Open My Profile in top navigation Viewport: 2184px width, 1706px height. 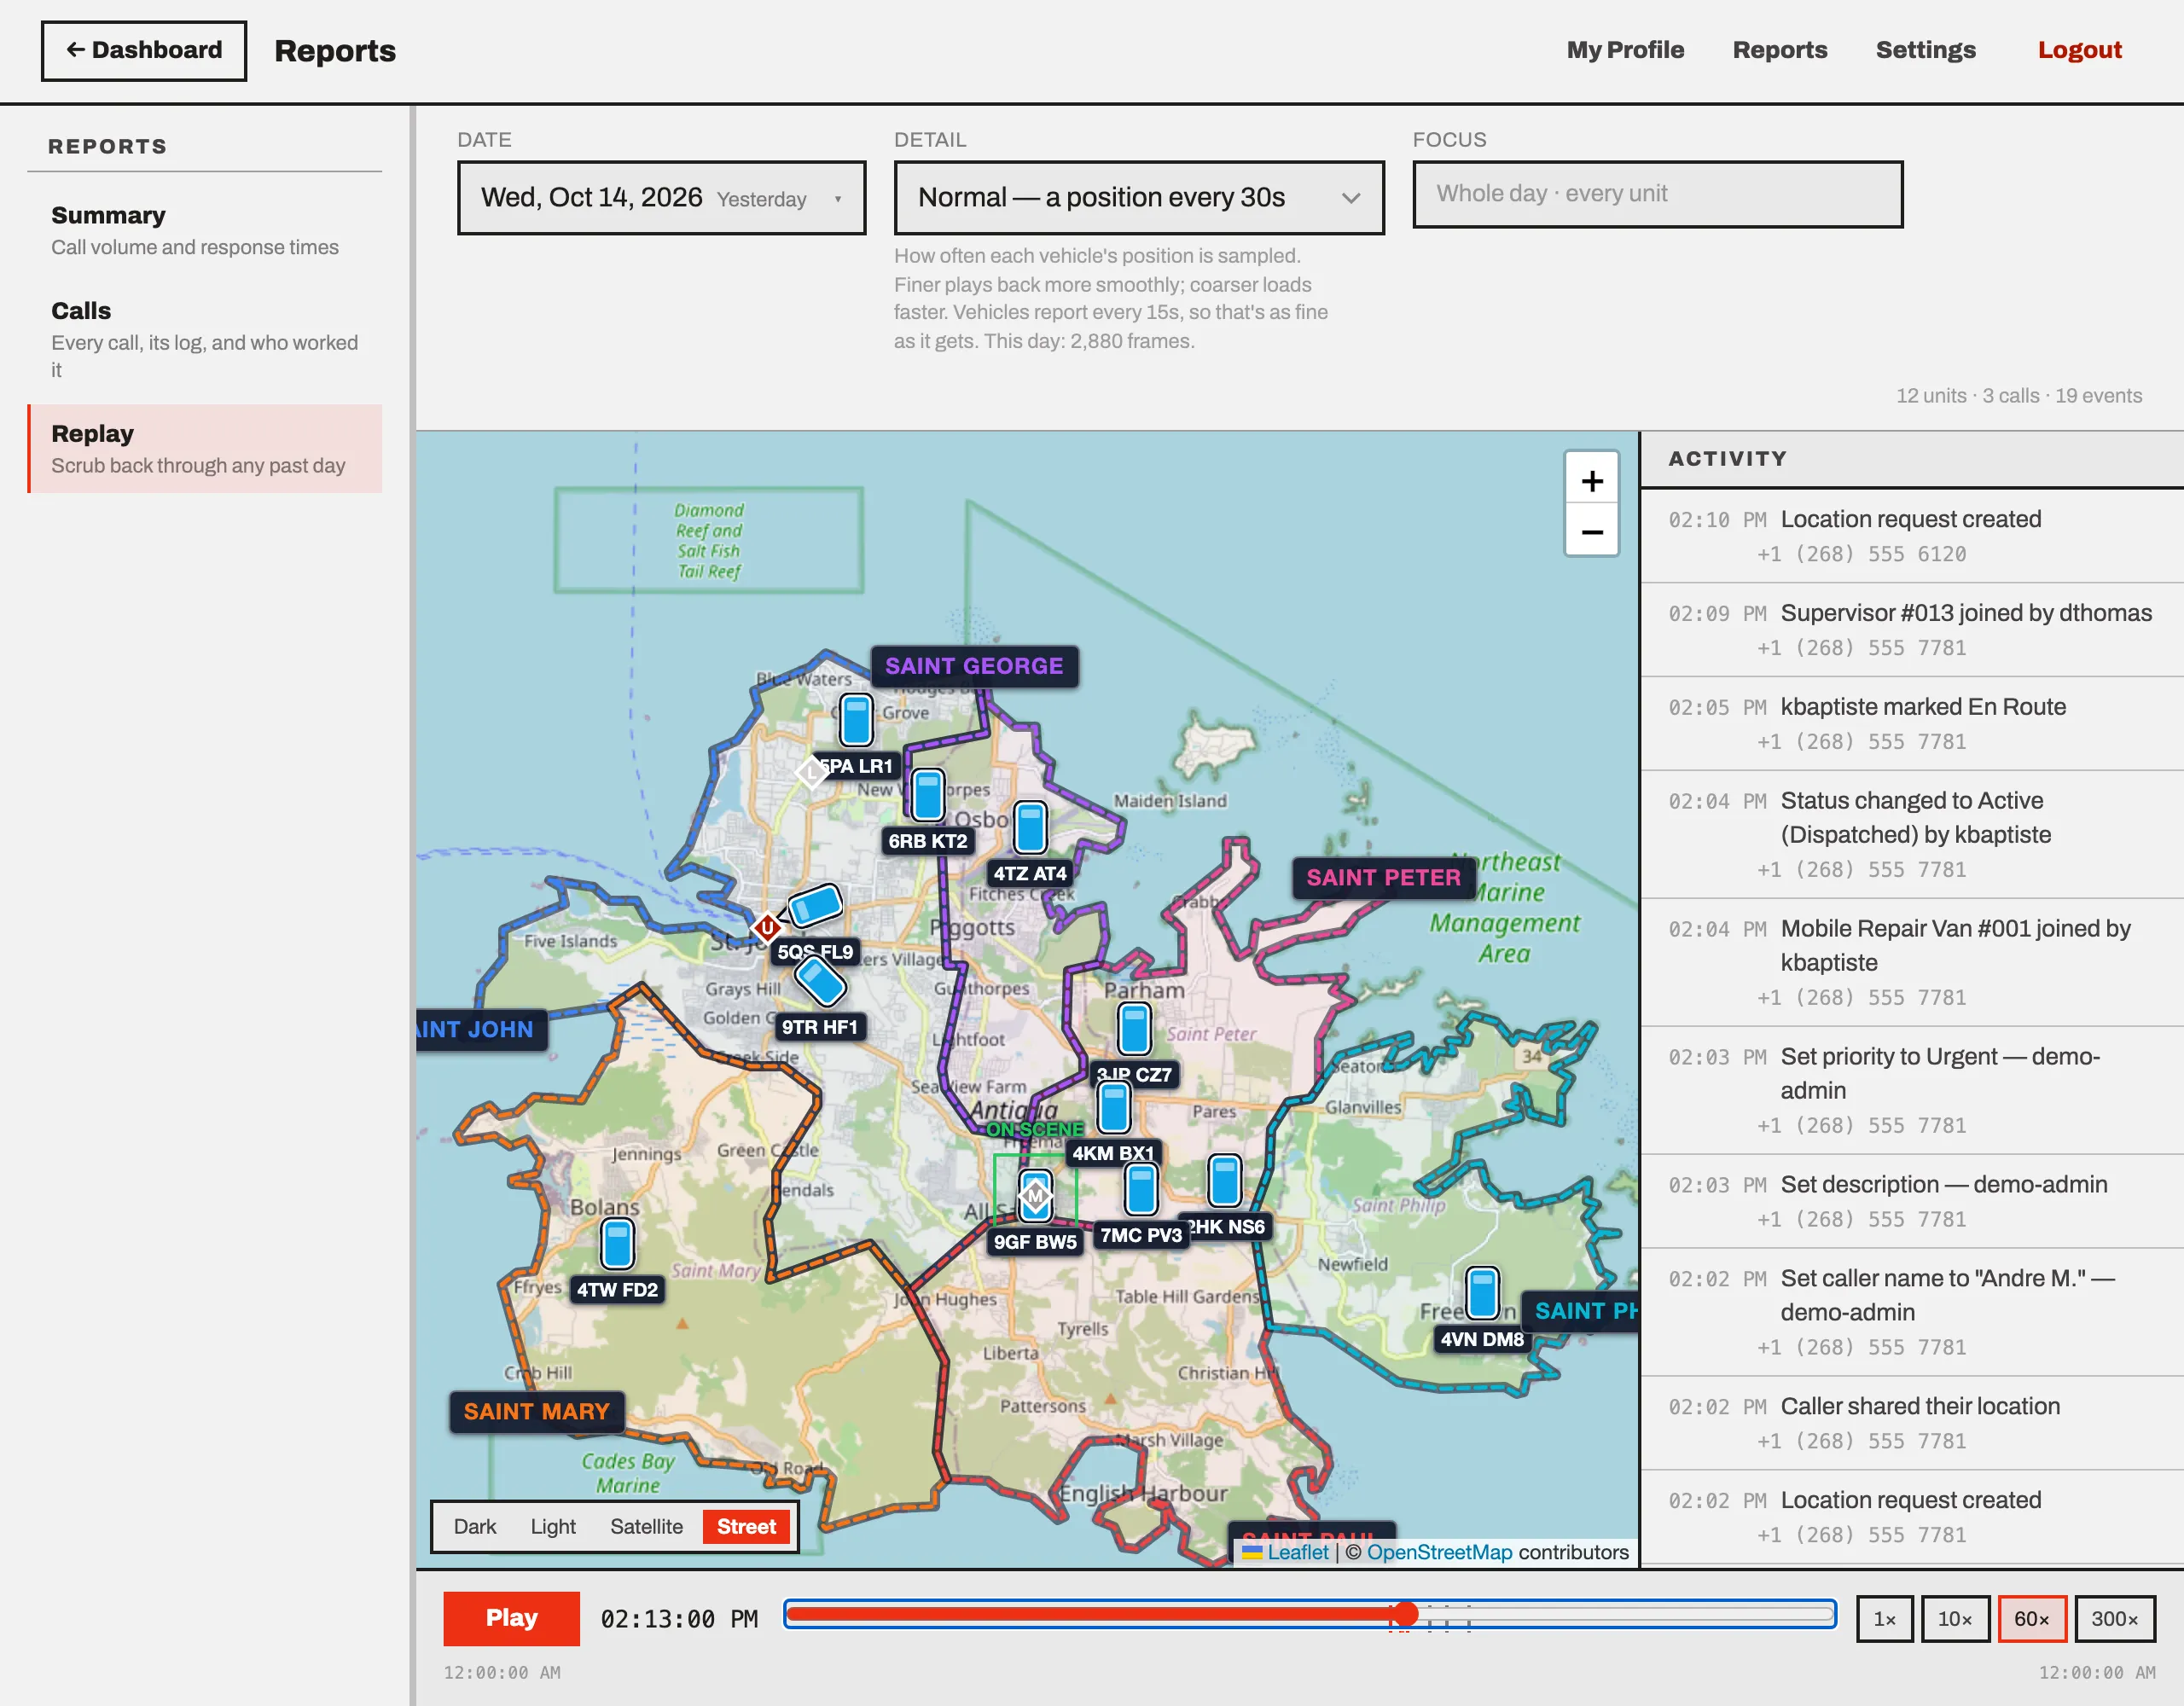(x=1625, y=50)
